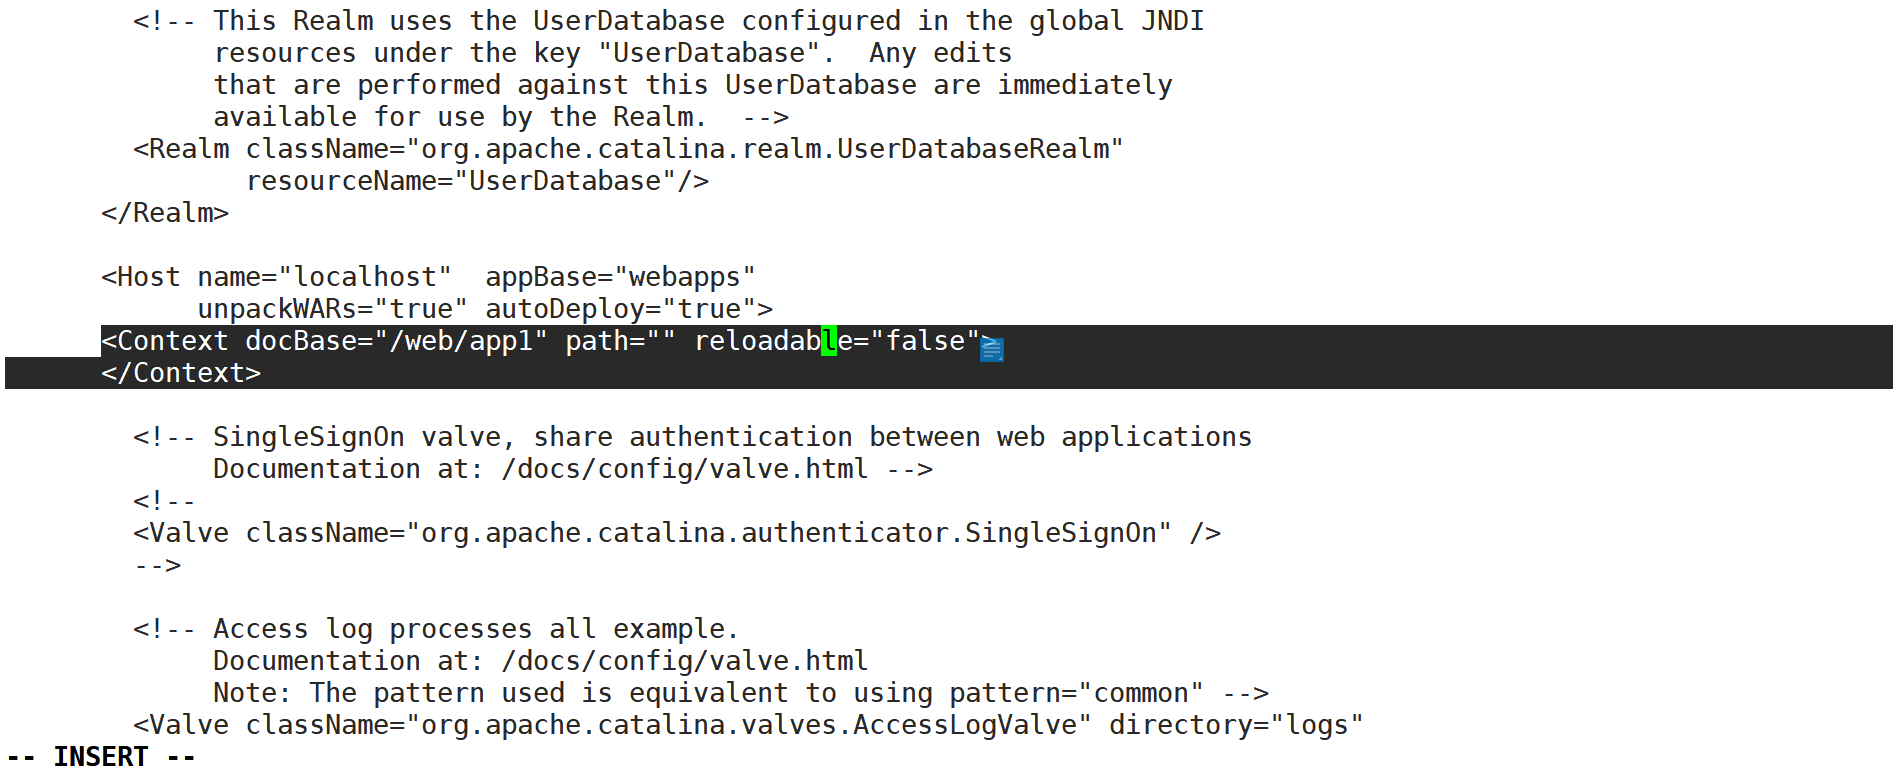Click the quoted key "UserDatabase" in the comment

click(709, 53)
